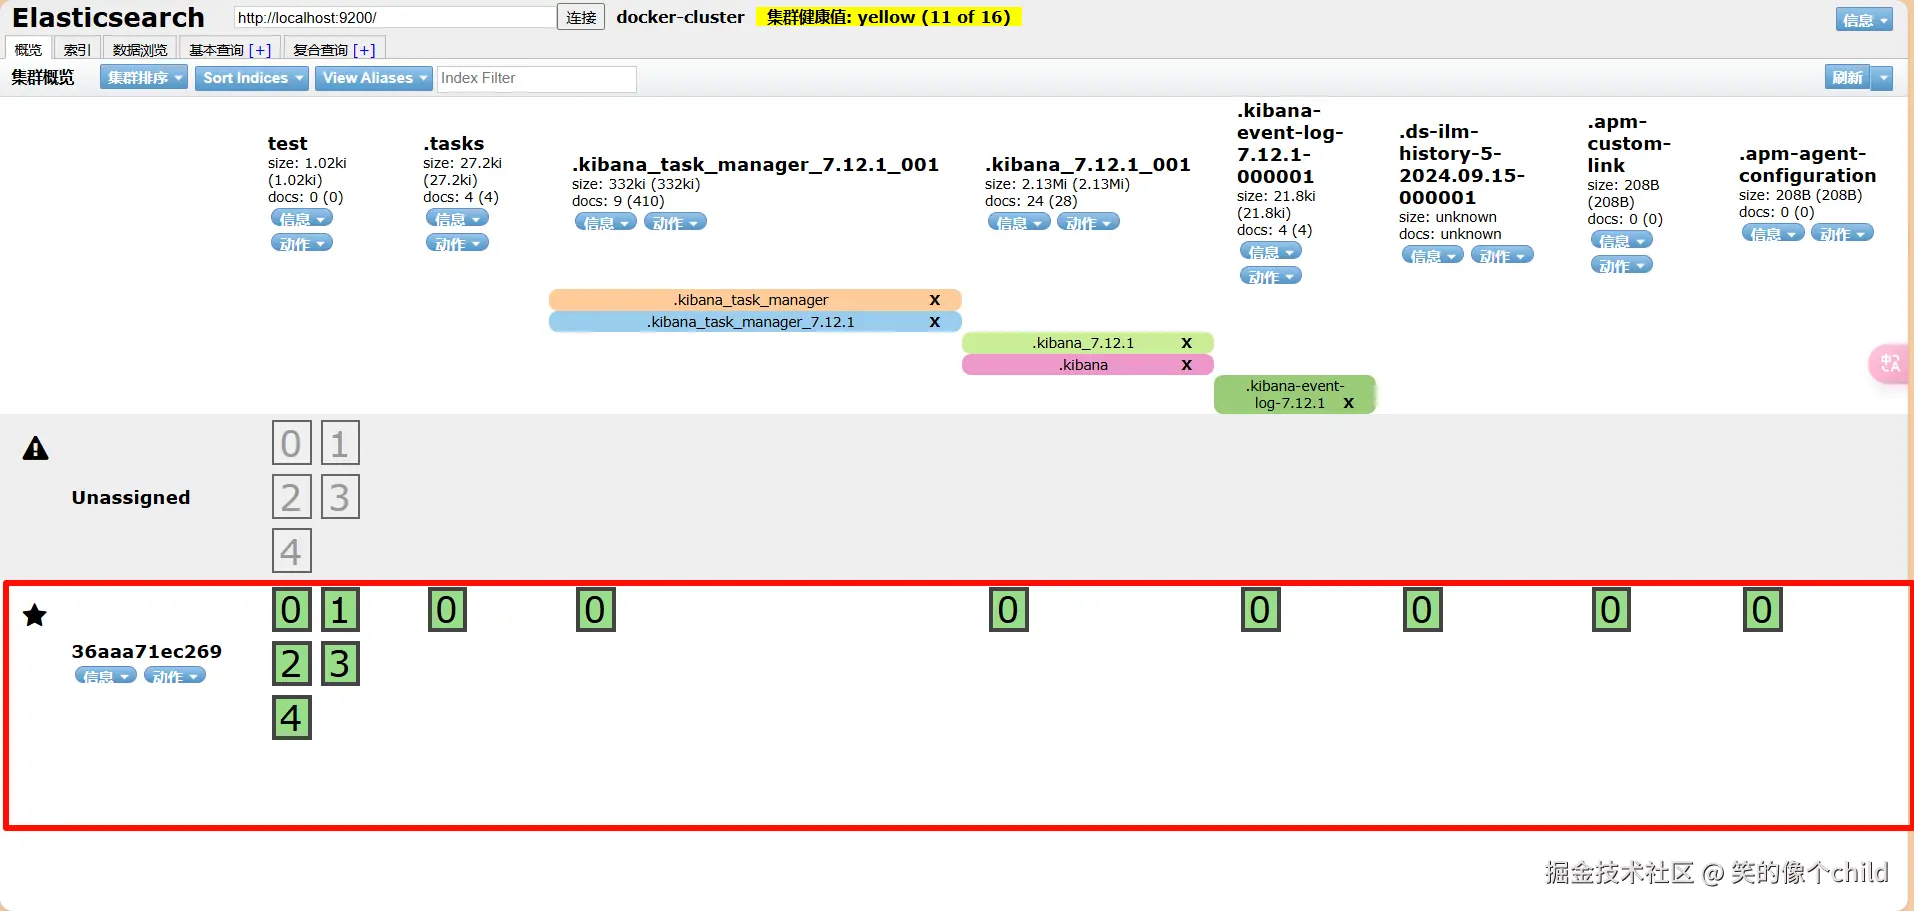Click the Unassigned row label
The width and height of the screenshot is (1914, 911).
[x=131, y=498]
